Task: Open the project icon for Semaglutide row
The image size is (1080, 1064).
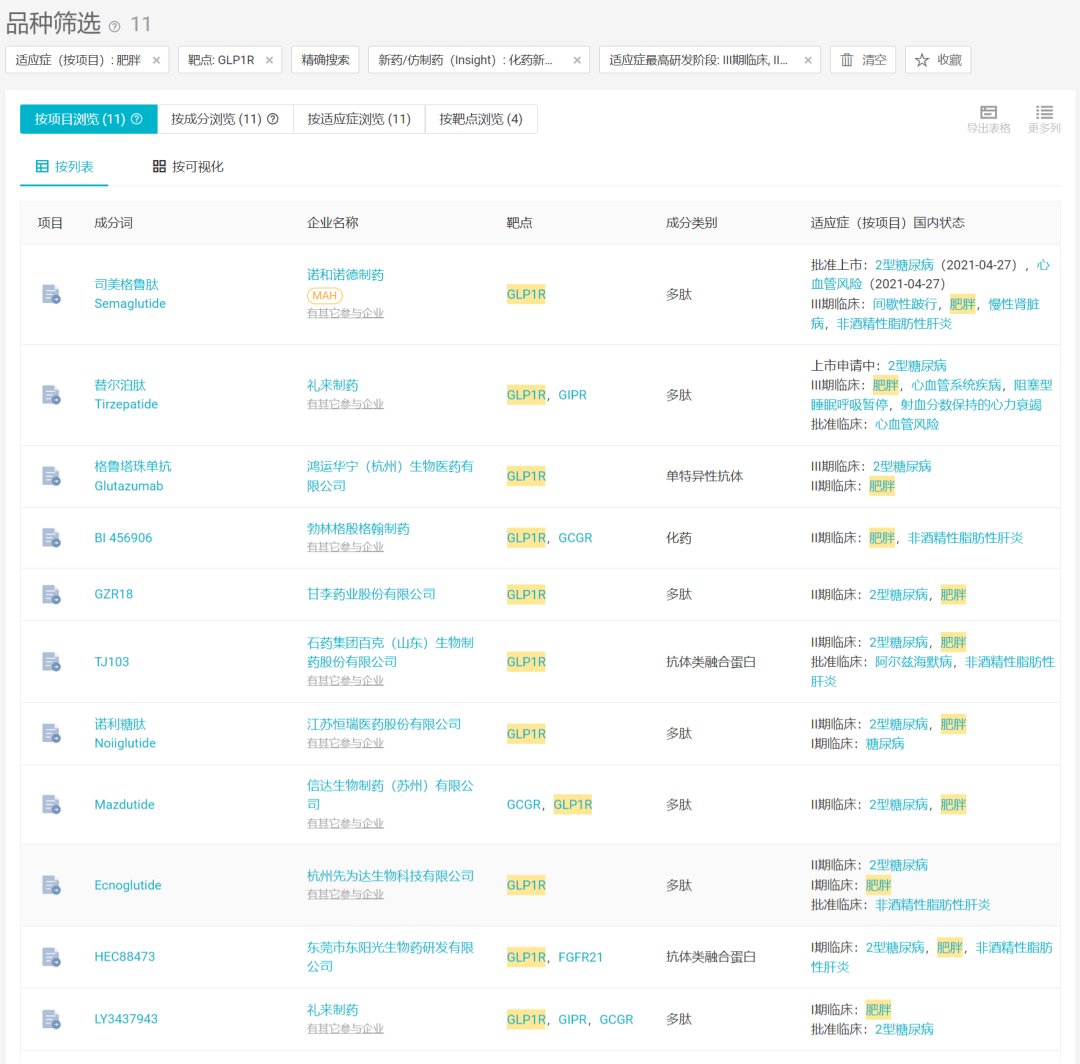Action: pyautogui.click(x=51, y=294)
